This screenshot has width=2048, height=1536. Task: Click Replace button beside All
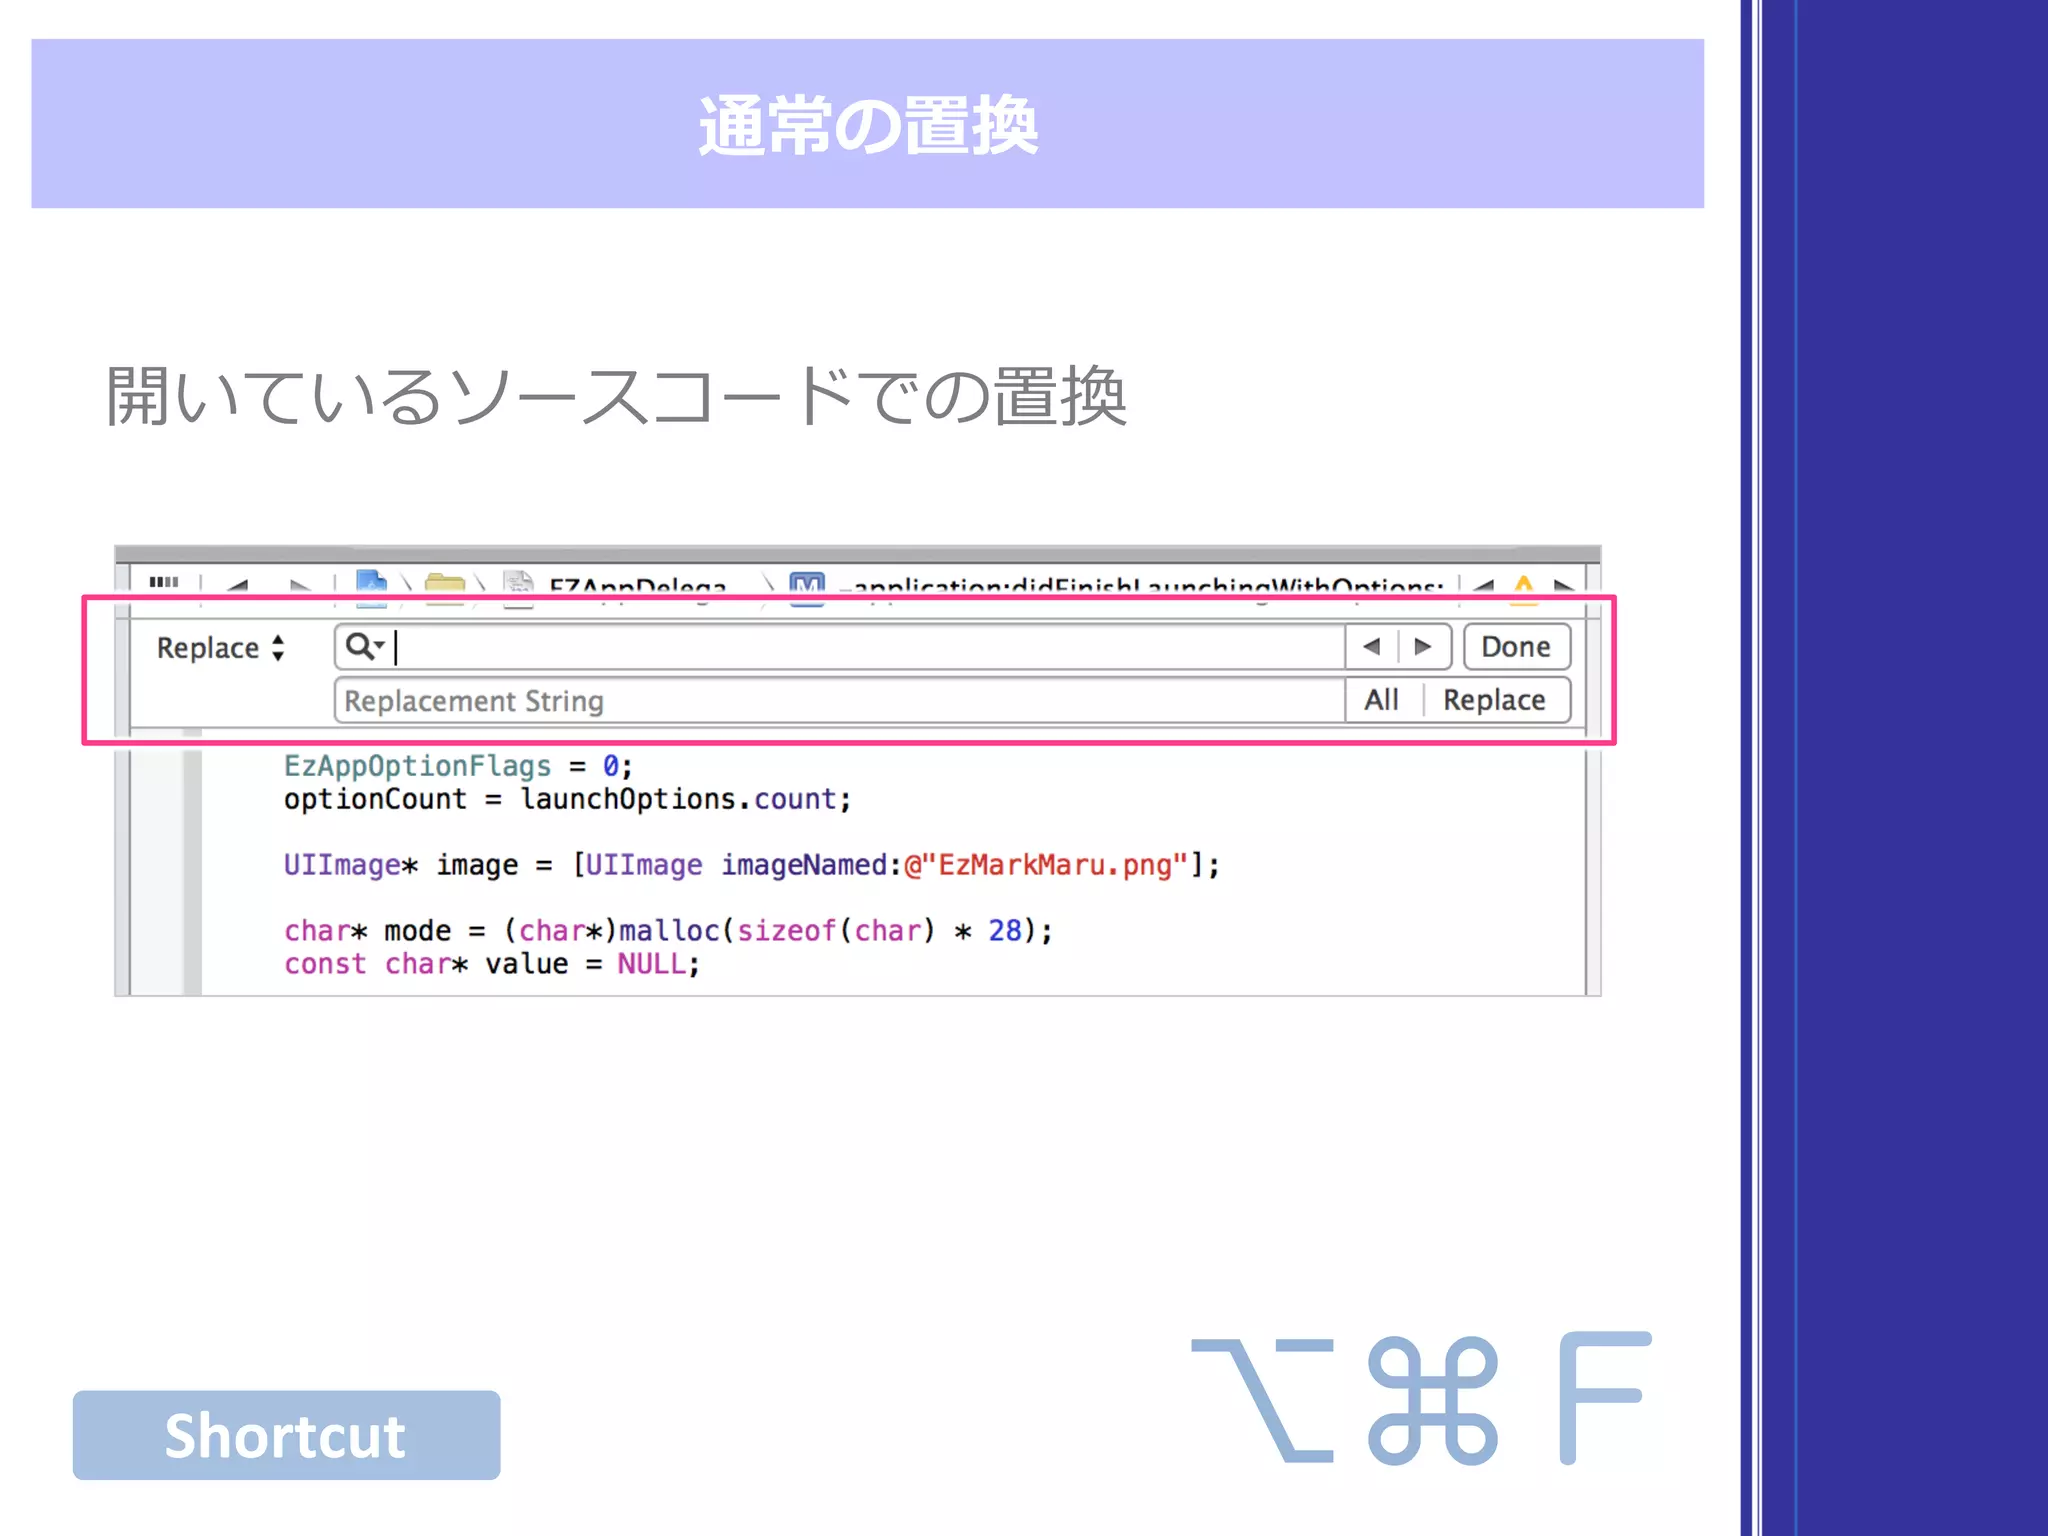click(1494, 700)
